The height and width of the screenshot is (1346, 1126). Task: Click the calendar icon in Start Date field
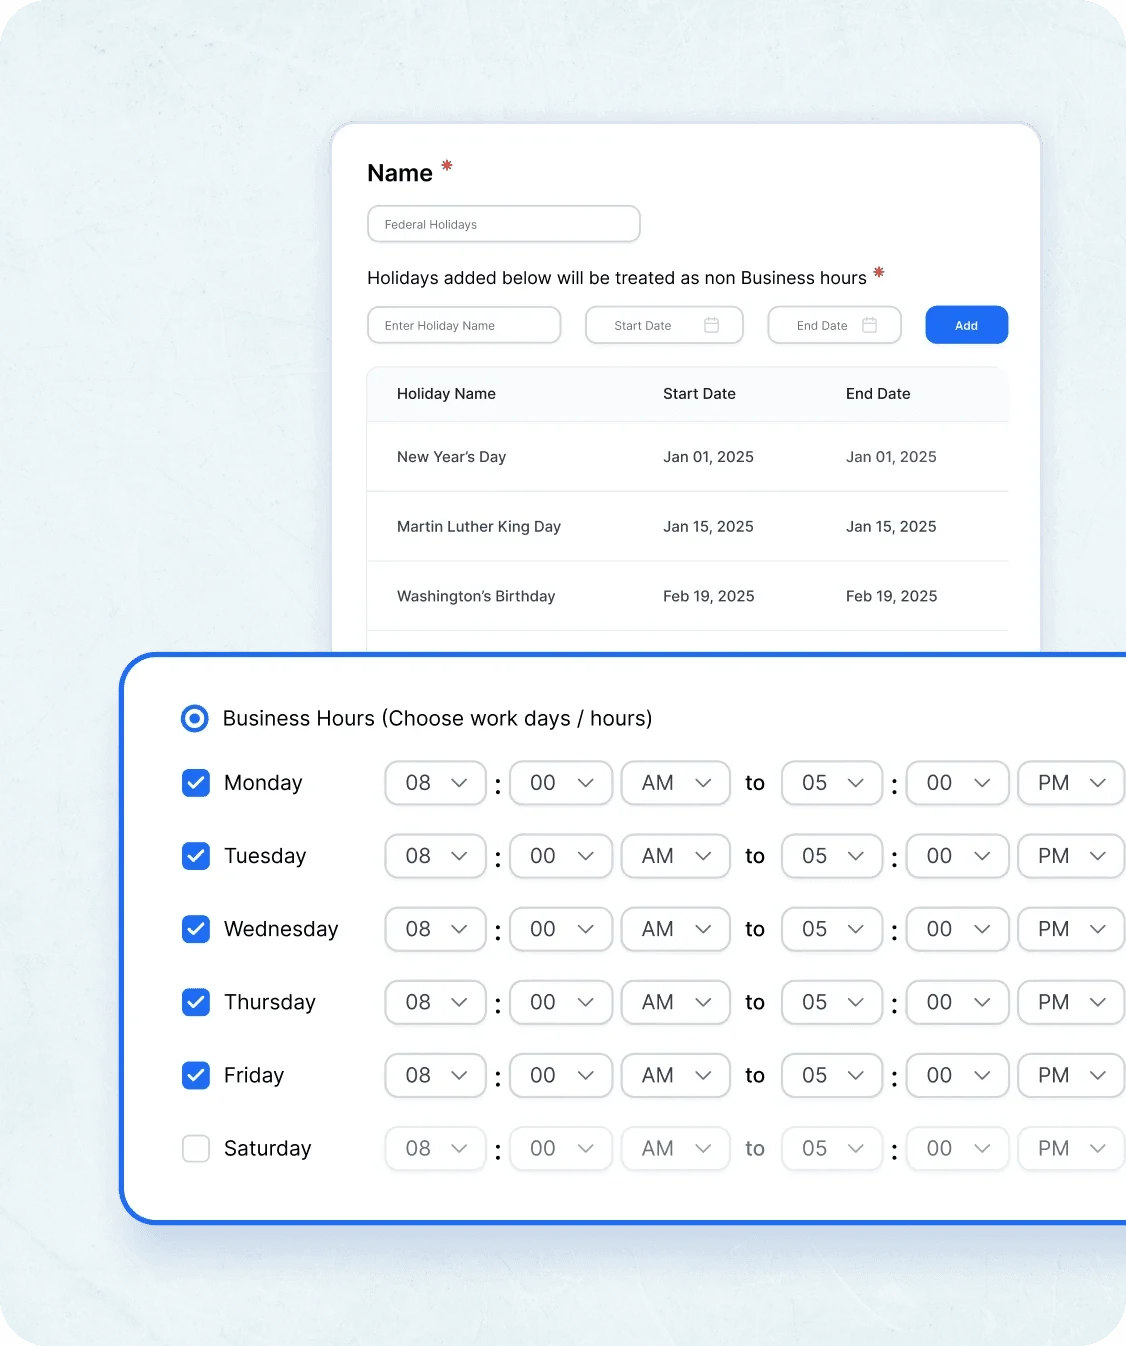[x=711, y=325]
